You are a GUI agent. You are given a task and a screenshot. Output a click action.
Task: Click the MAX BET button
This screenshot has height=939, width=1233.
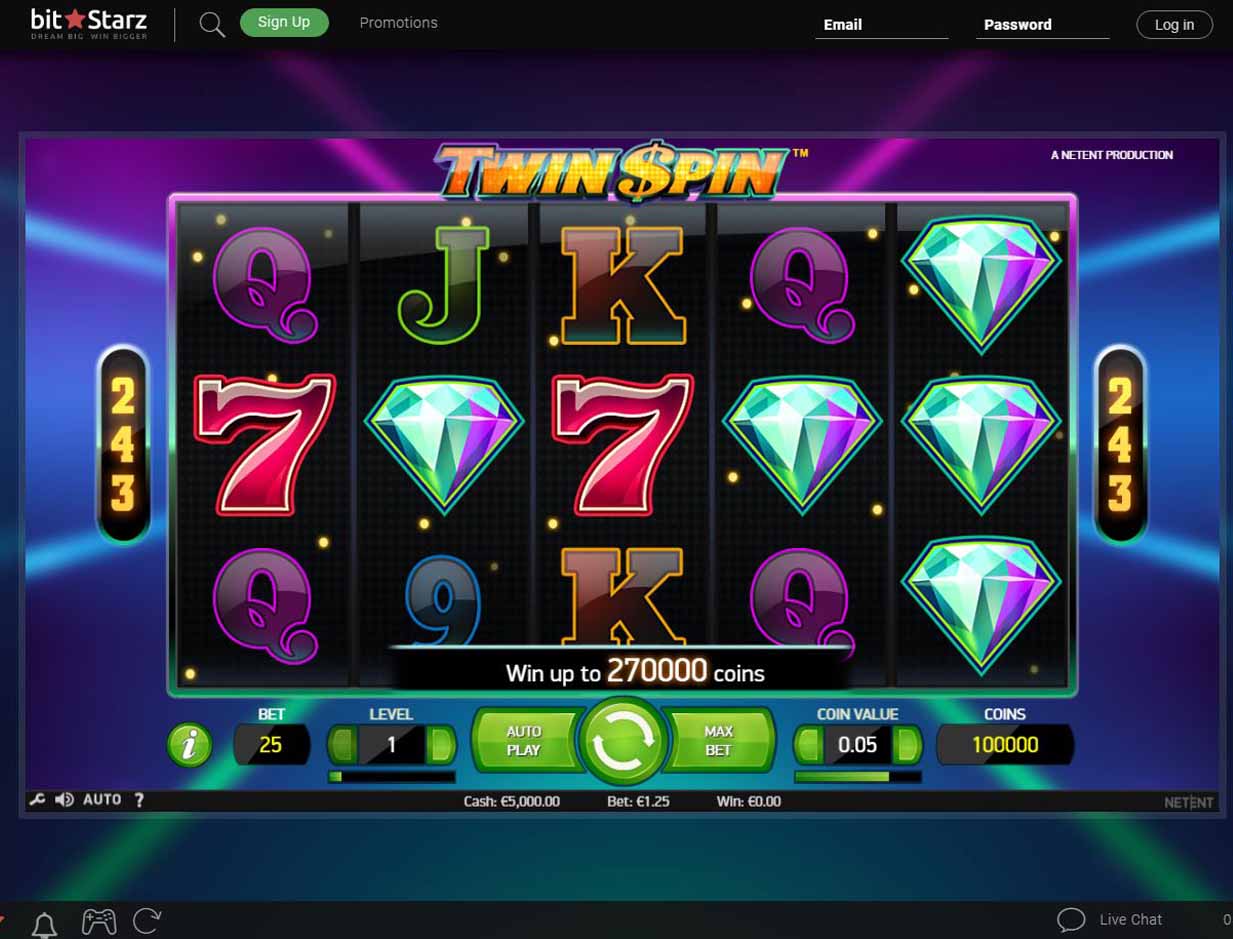(x=718, y=741)
